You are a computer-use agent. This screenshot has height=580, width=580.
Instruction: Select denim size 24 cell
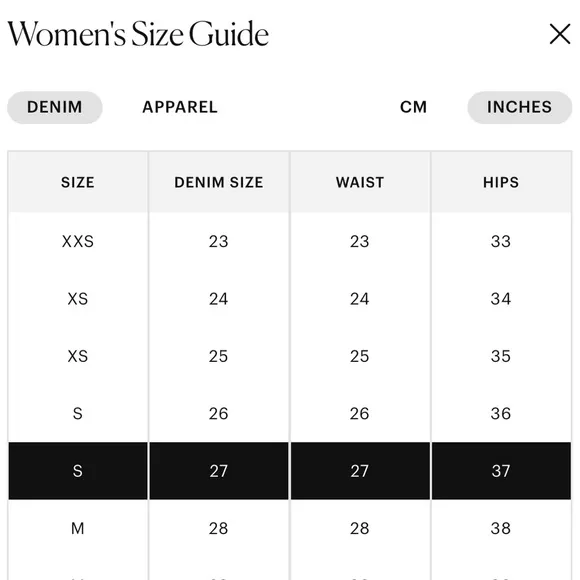click(219, 299)
